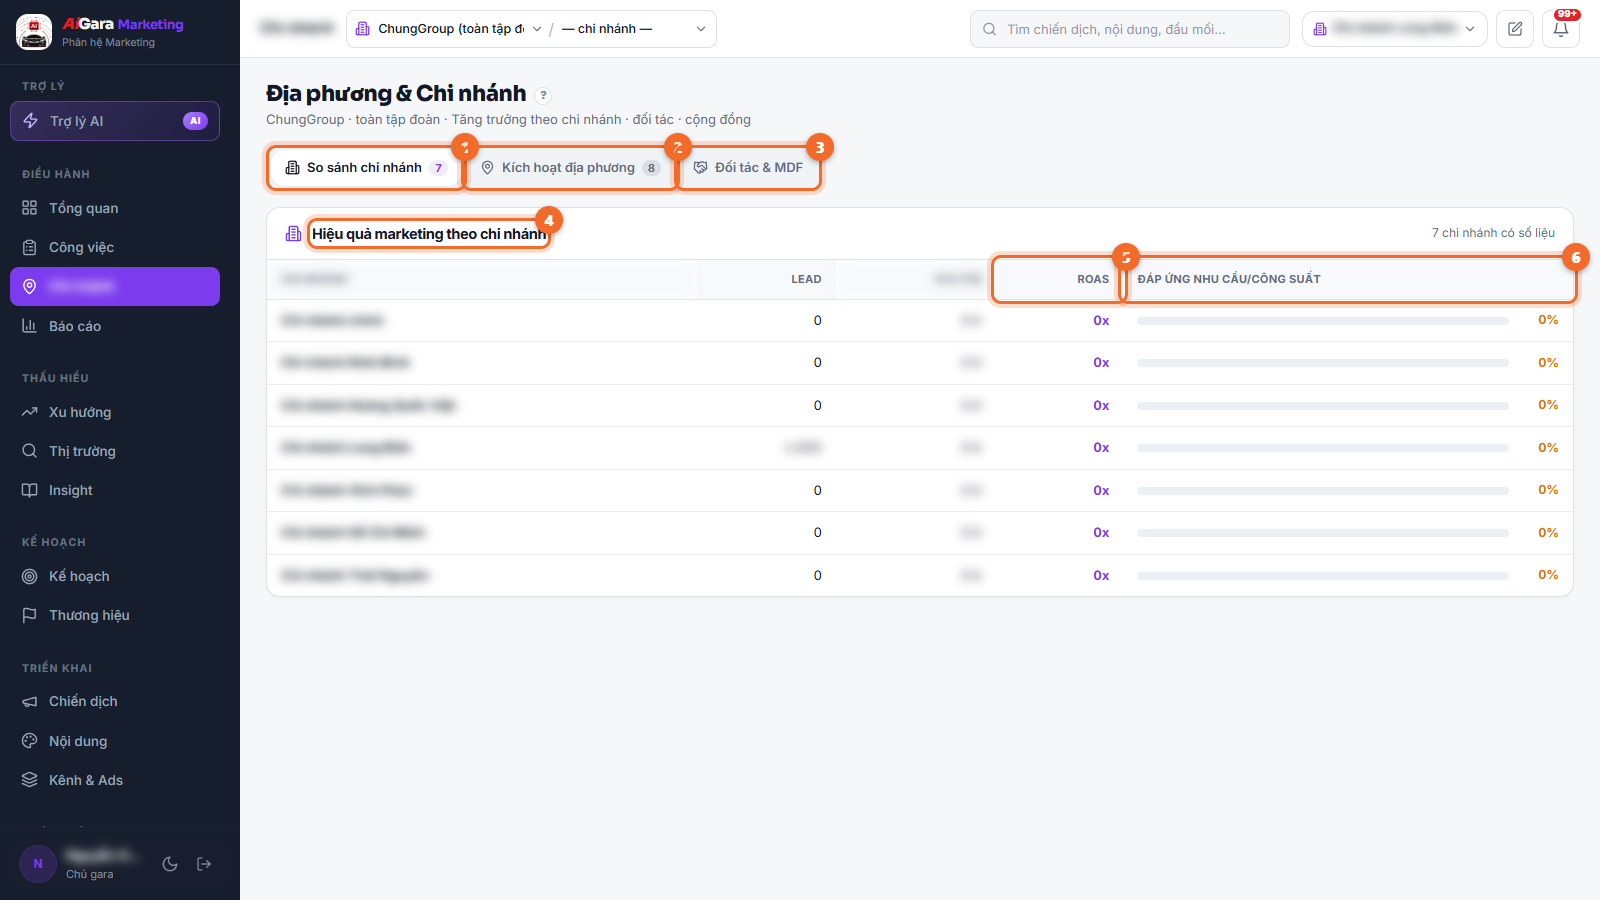Click the logout icon in sidebar footer
The image size is (1600, 900).
(x=204, y=864)
